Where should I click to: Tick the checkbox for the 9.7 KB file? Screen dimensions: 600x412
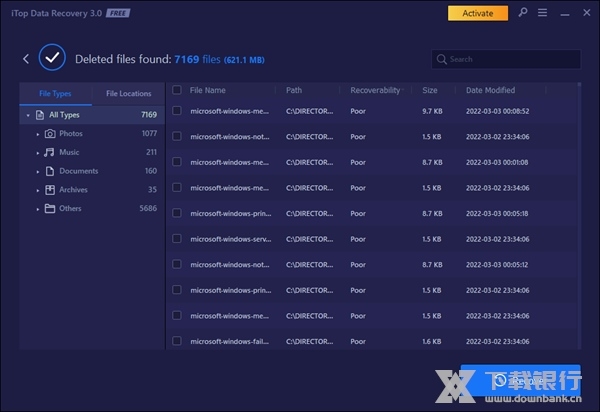coord(177,111)
